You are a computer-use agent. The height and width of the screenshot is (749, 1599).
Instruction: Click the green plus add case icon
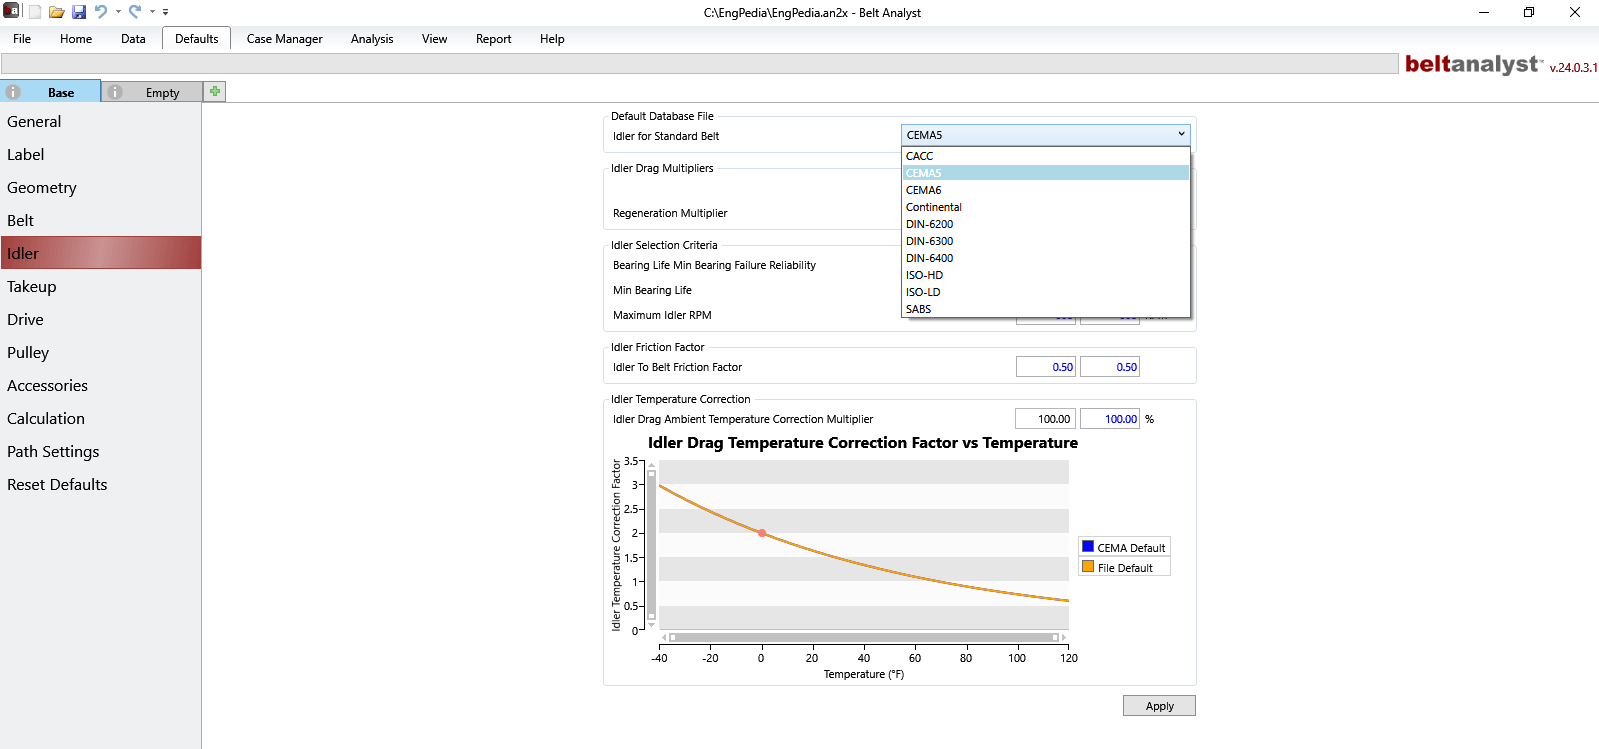214,91
